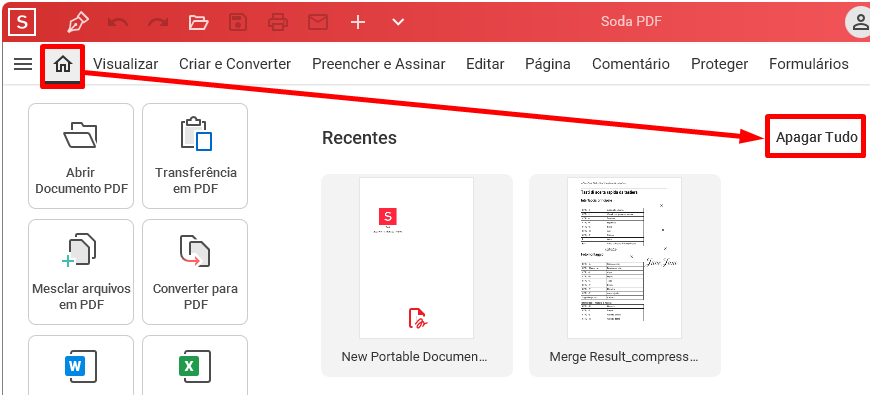Open the Proteger tab

coord(719,64)
